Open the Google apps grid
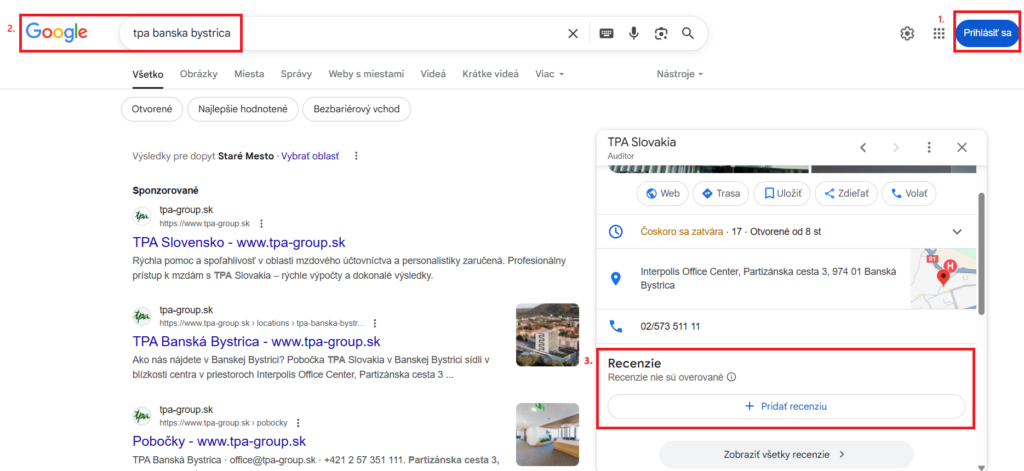 [x=939, y=33]
